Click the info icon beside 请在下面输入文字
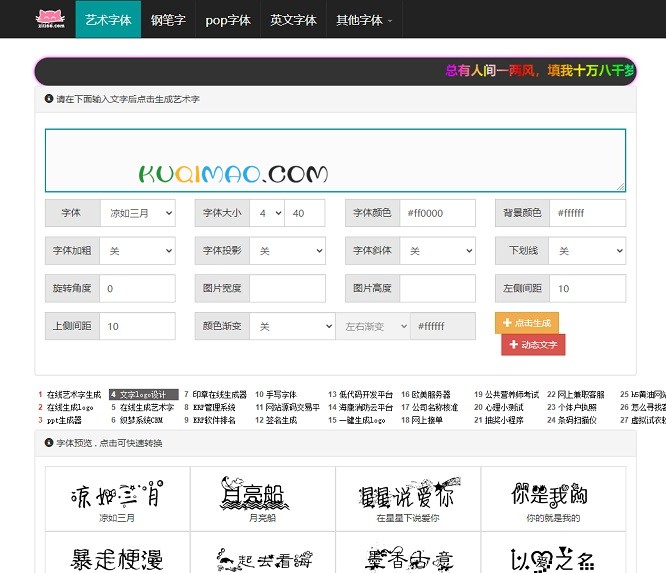This screenshot has height=573, width=666. pos(49,99)
